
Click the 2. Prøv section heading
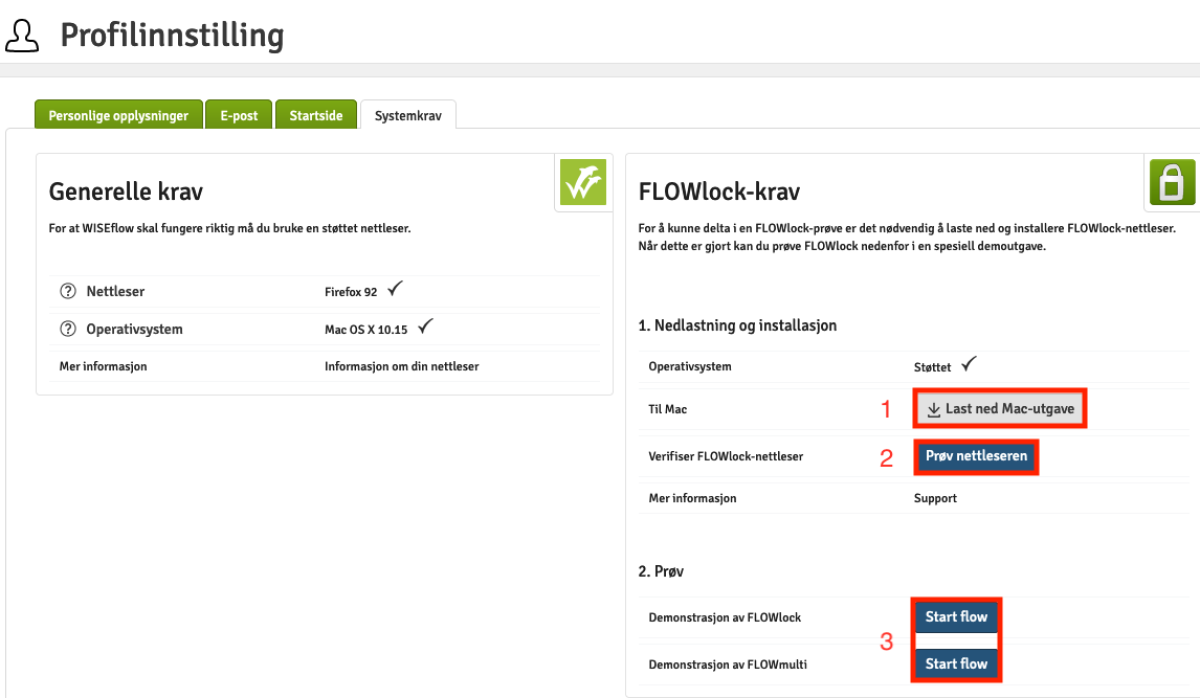coord(661,571)
